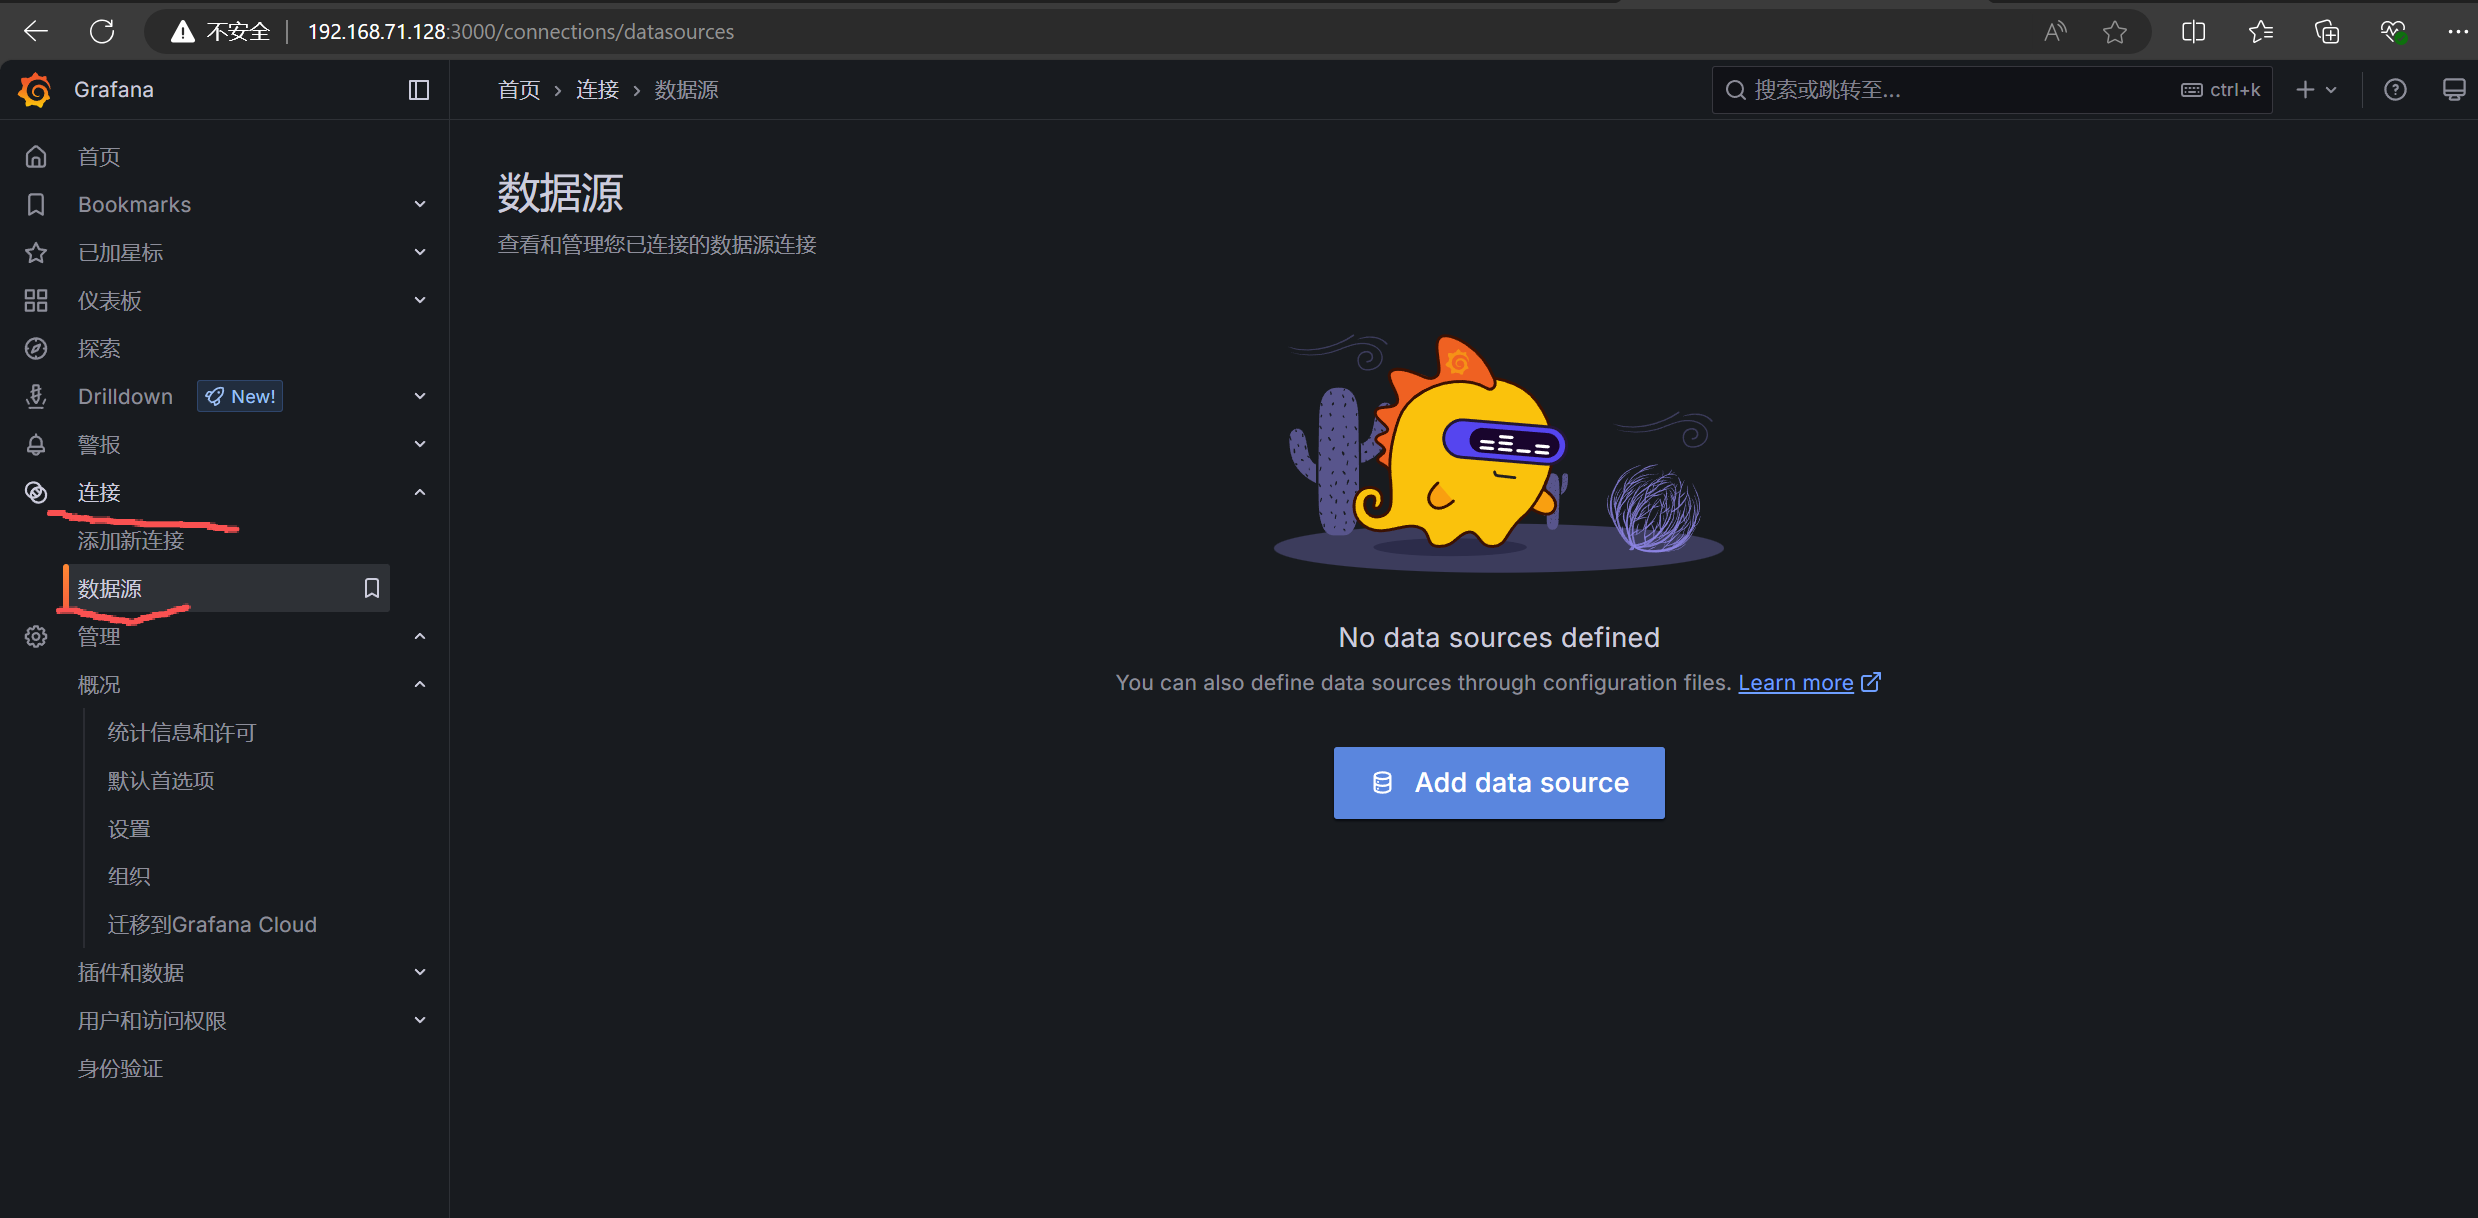Expand the Drilldown section chevron
2478x1218 pixels.
[x=420, y=397]
